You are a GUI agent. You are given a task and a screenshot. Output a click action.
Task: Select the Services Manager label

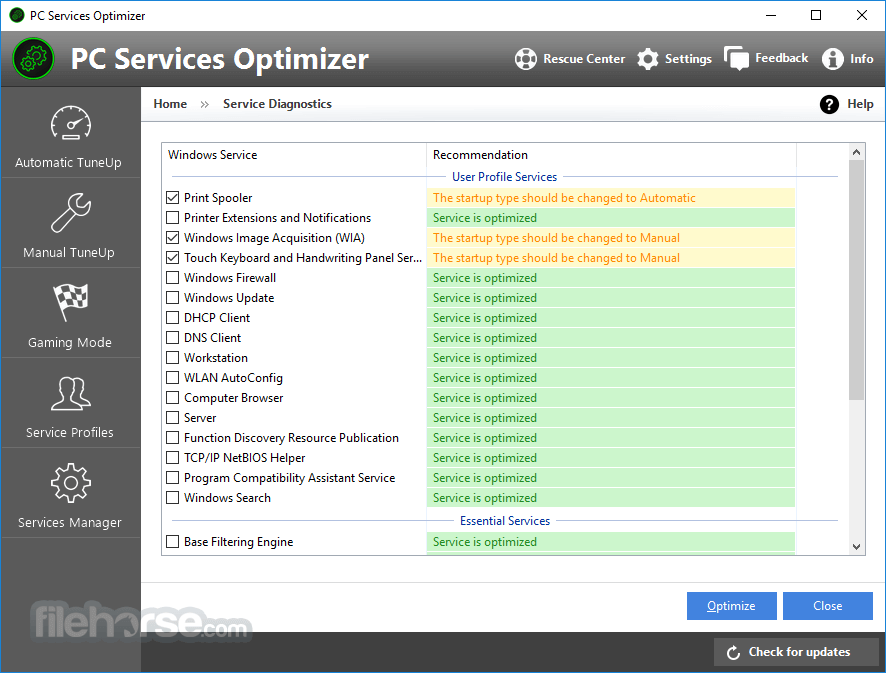click(70, 523)
